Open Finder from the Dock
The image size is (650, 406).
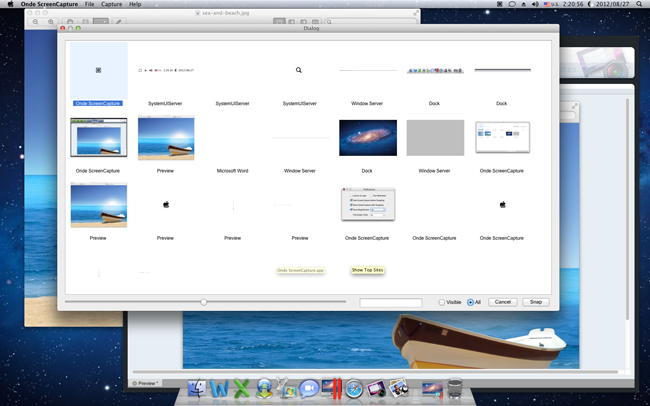pos(197,389)
